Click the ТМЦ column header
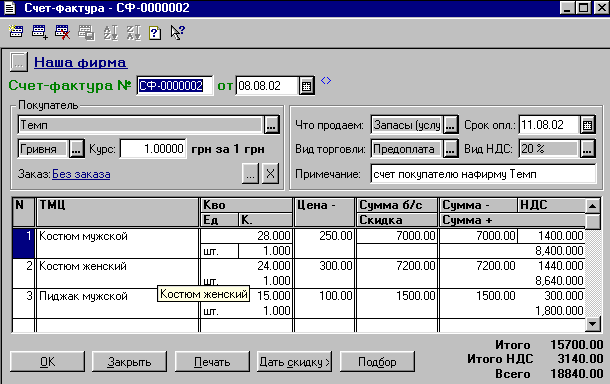The image size is (610, 384). 117,212
